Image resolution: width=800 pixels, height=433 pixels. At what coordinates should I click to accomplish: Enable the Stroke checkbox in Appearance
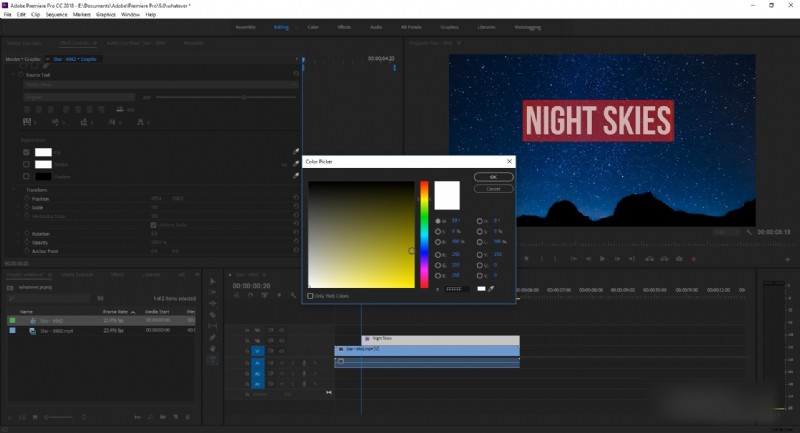(x=27, y=164)
